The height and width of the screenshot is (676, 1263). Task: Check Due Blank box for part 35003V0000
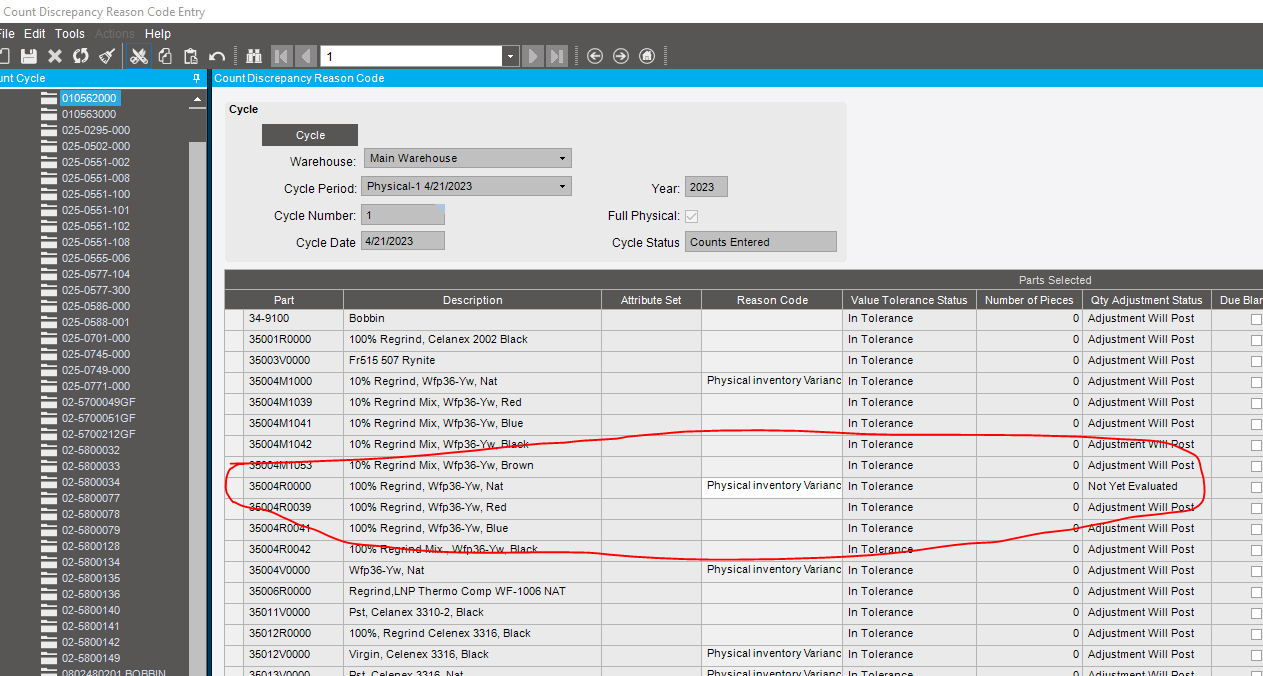pyautogui.click(x=1256, y=361)
